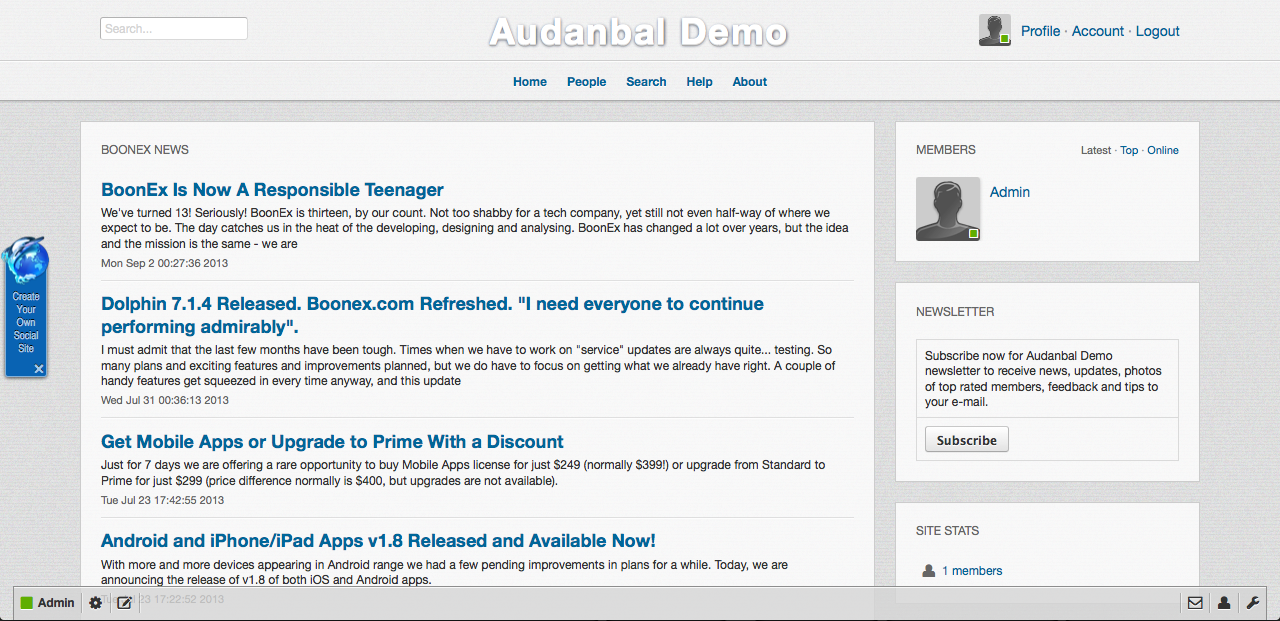
Task: Click the gear settings icon in bottom bar
Action: (96, 603)
